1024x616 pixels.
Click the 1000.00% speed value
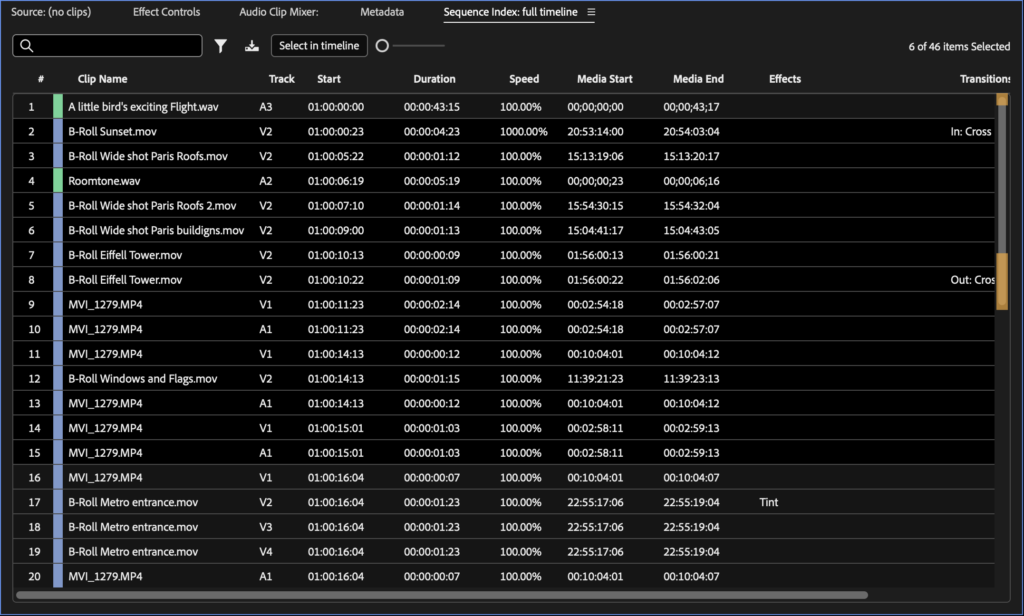[x=524, y=131]
